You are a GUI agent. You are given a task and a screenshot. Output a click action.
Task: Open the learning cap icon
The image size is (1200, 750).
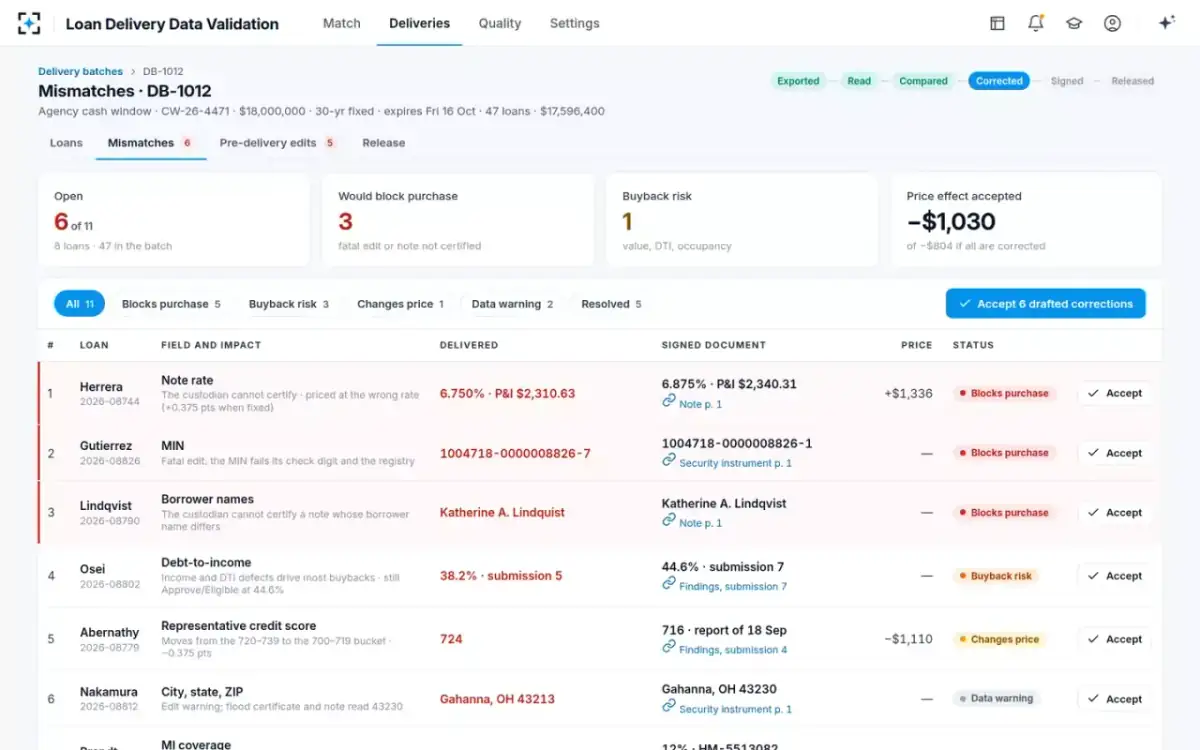1074,23
